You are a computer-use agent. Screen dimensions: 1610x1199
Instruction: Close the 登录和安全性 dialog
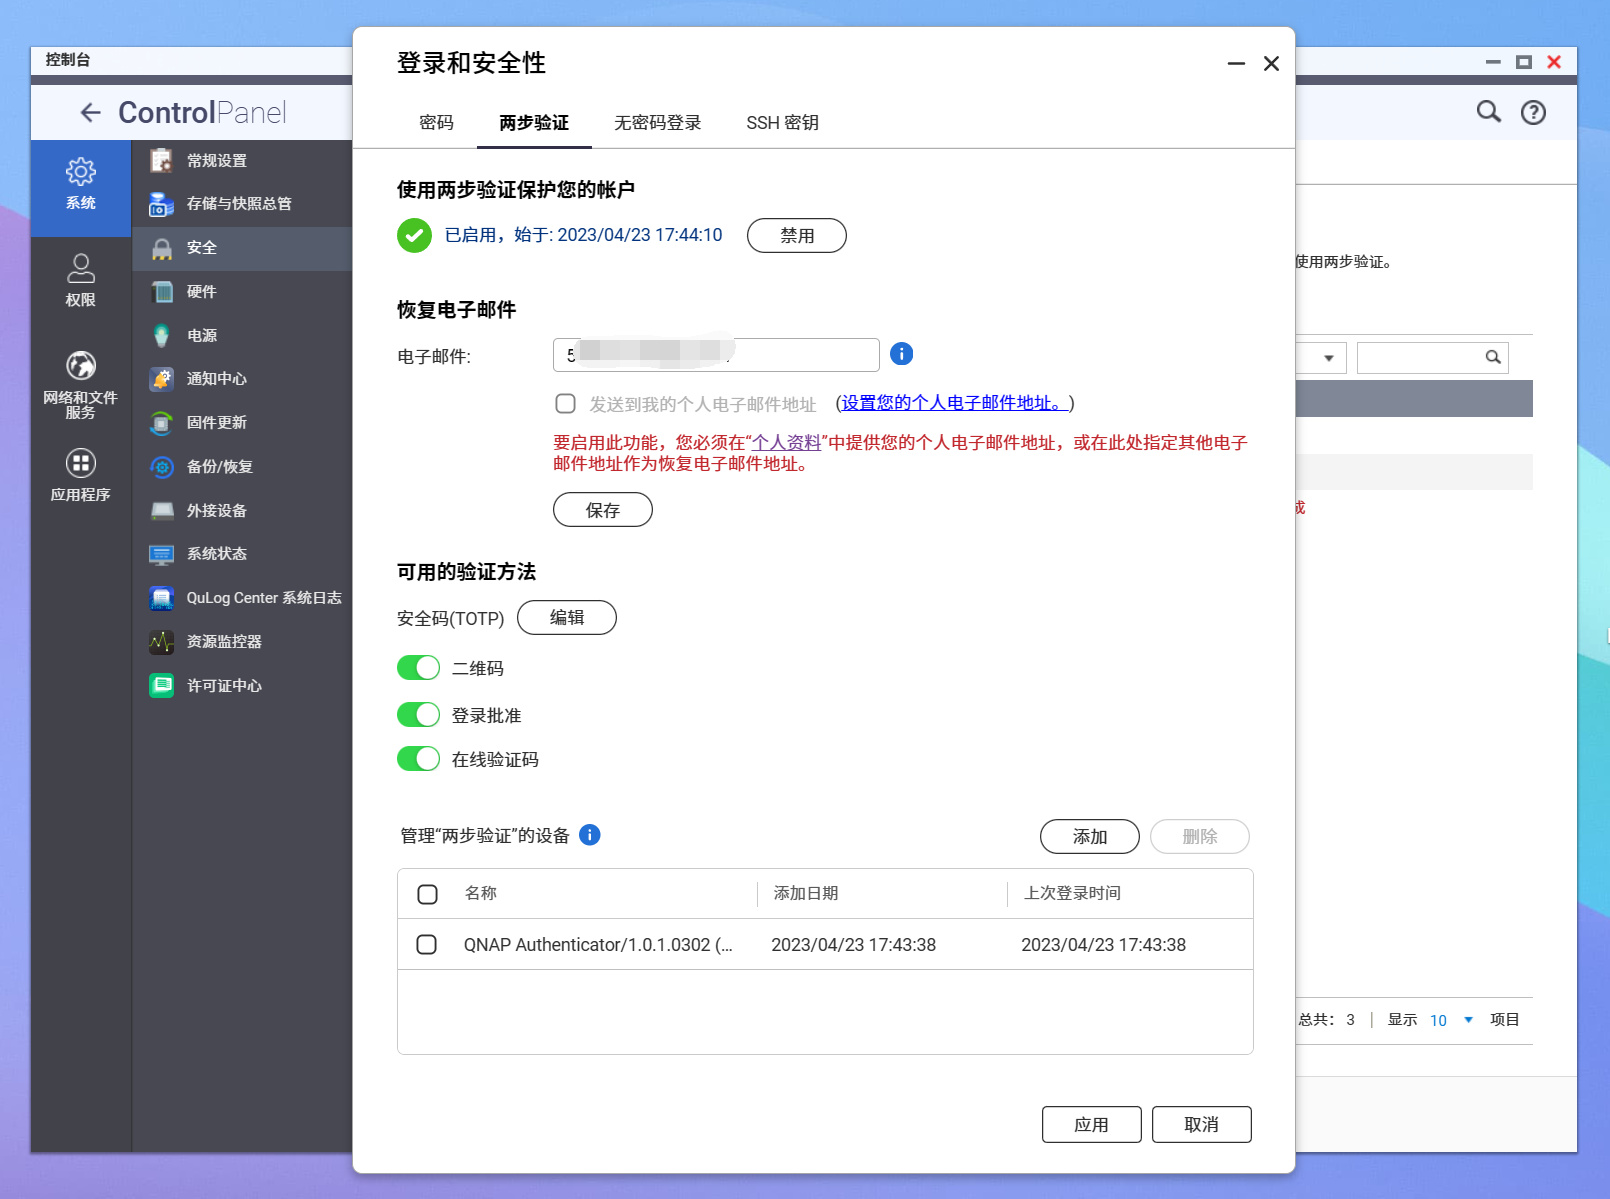pyautogui.click(x=1271, y=64)
